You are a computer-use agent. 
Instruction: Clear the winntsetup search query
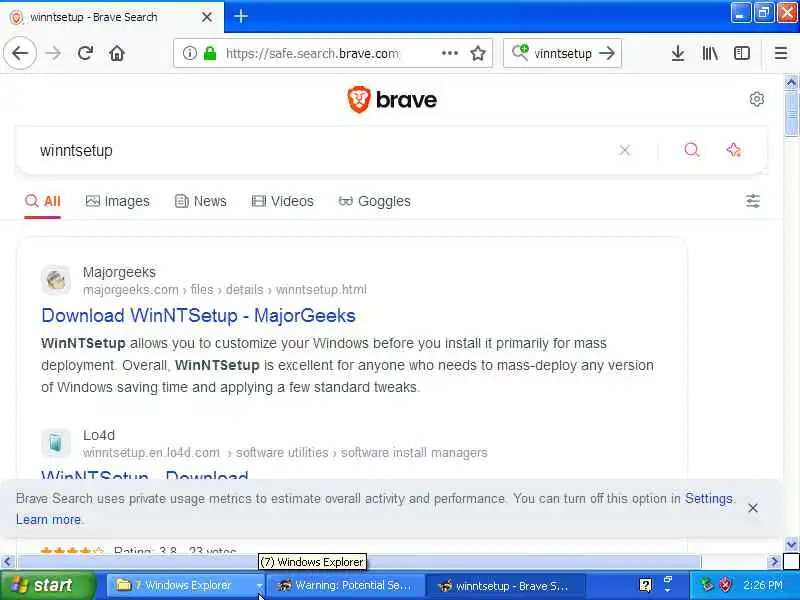coord(624,150)
